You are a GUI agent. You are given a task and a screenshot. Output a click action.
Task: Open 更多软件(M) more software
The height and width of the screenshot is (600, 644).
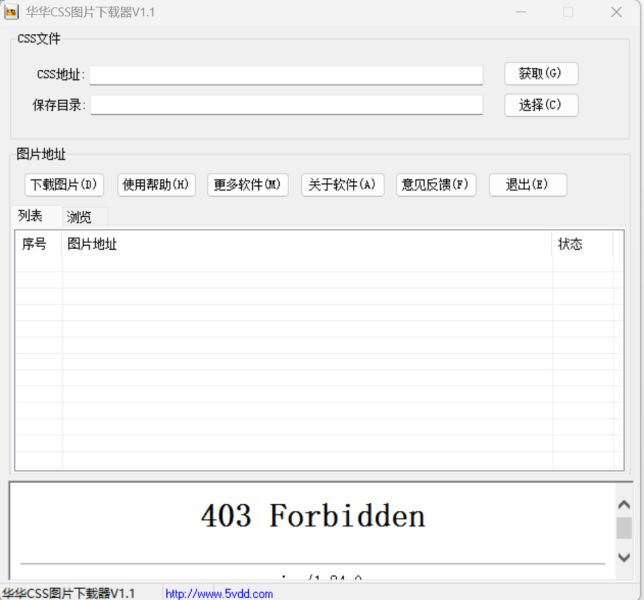point(248,185)
